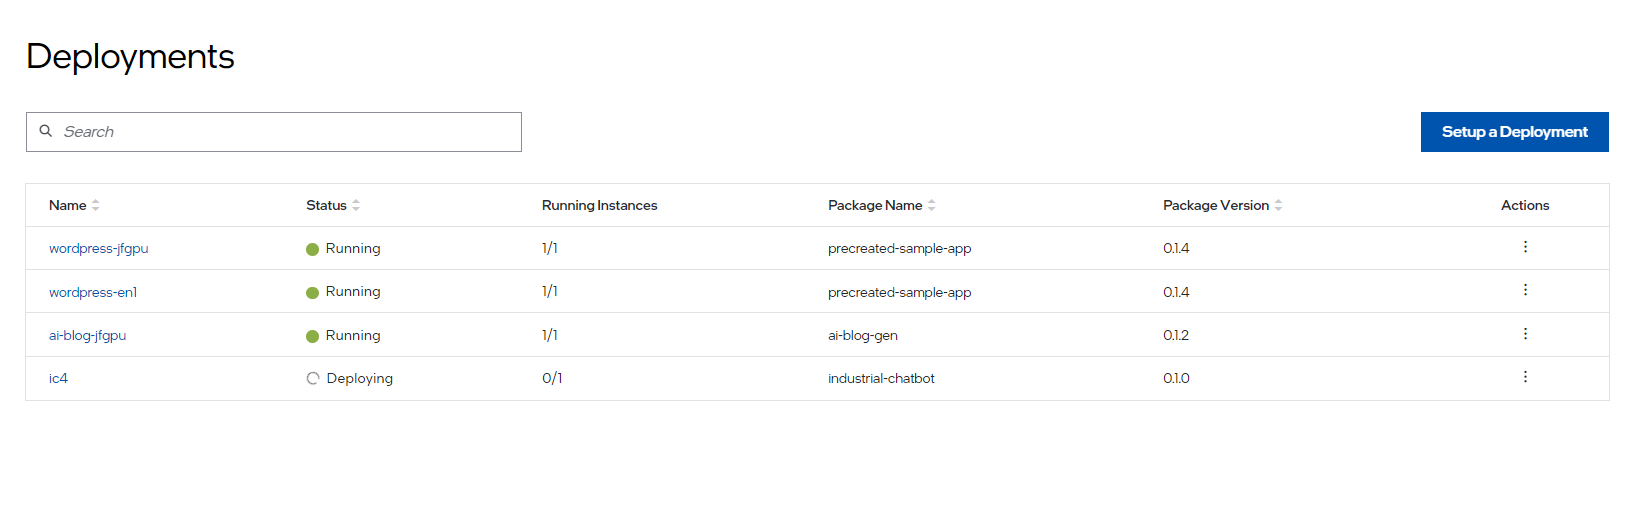
Task: Click the sort arrows next to Name
Action: 96,205
